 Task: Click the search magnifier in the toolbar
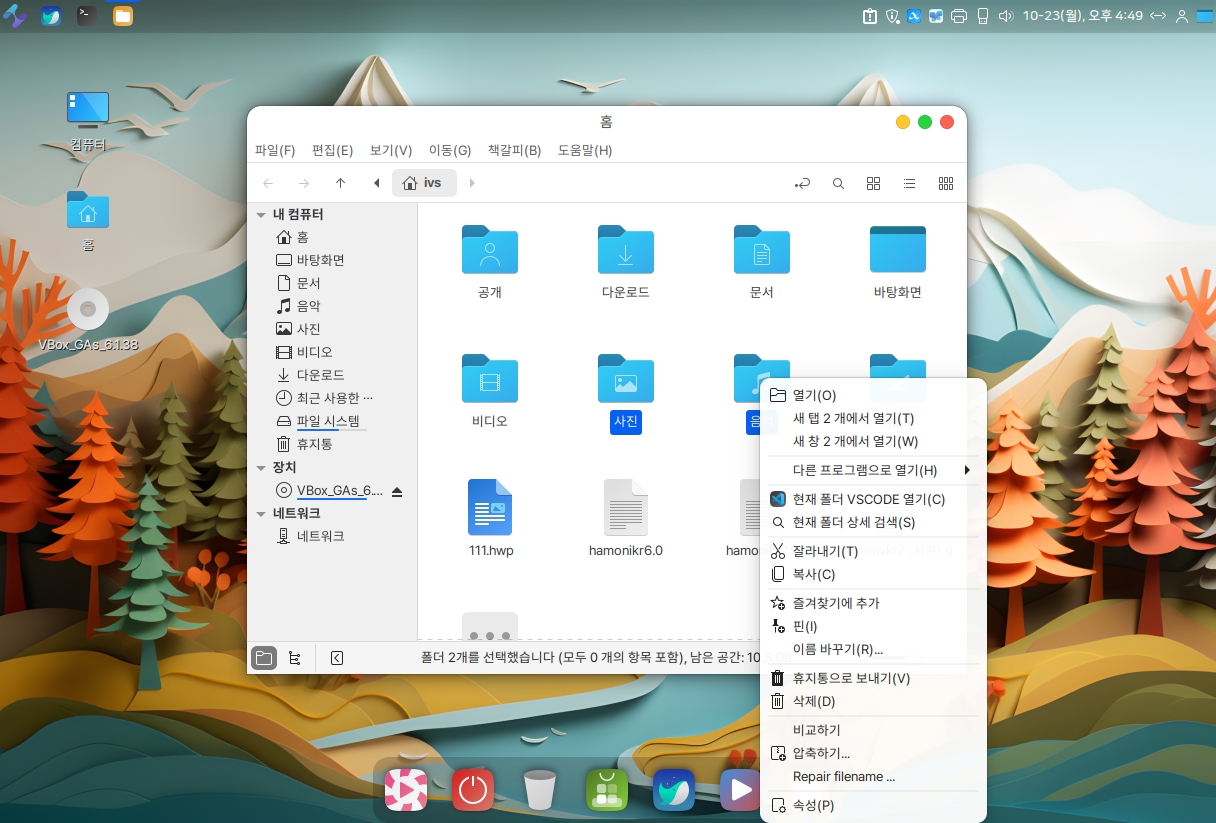point(839,183)
